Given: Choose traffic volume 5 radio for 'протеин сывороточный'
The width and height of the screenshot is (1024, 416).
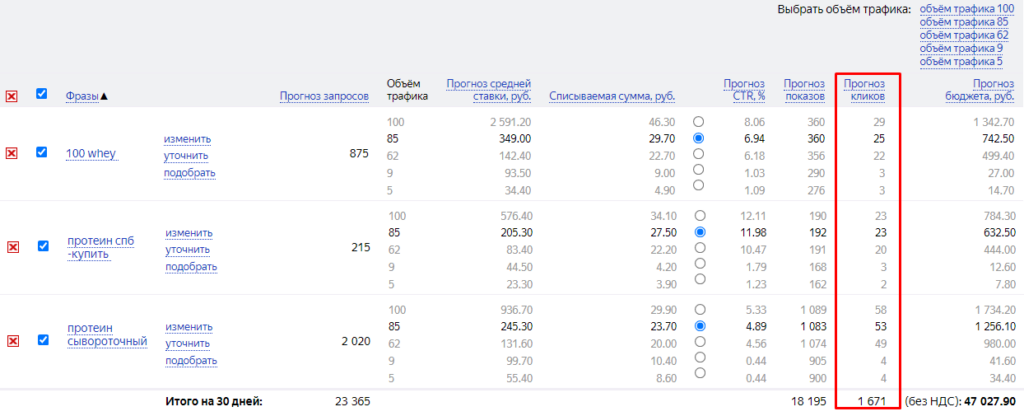Looking at the screenshot, I should coord(699,373).
